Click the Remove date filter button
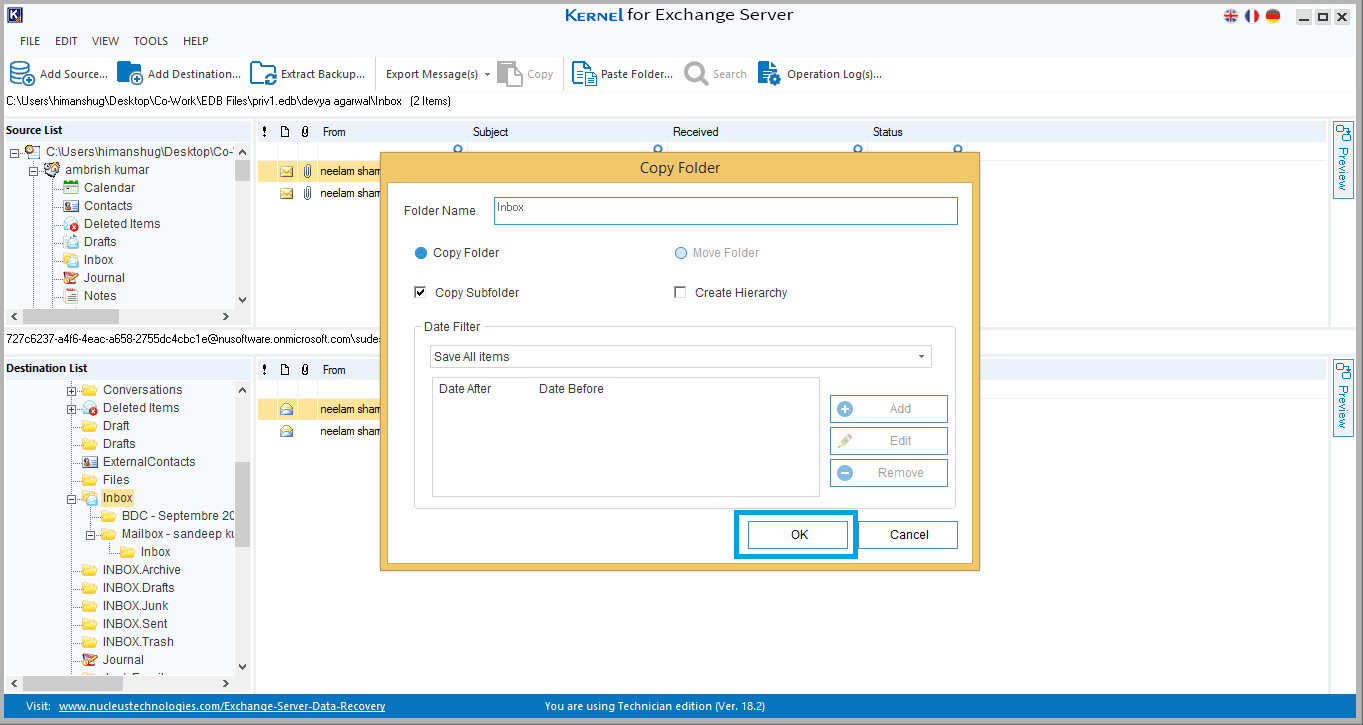 click(x=889, y=473)
